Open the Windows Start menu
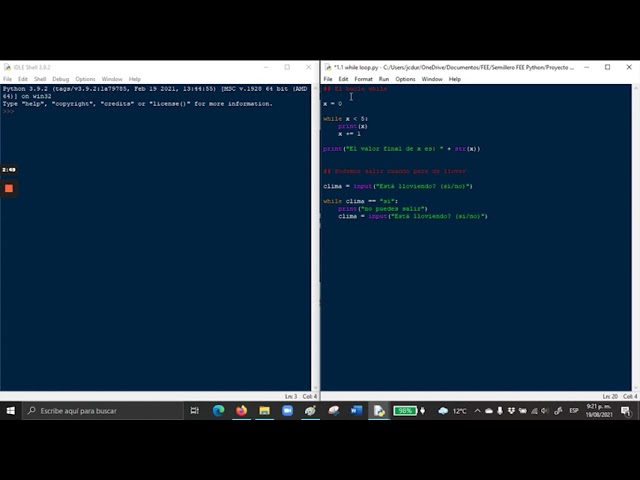The height and width of the screenshot is (480, 640). [11, 411]
